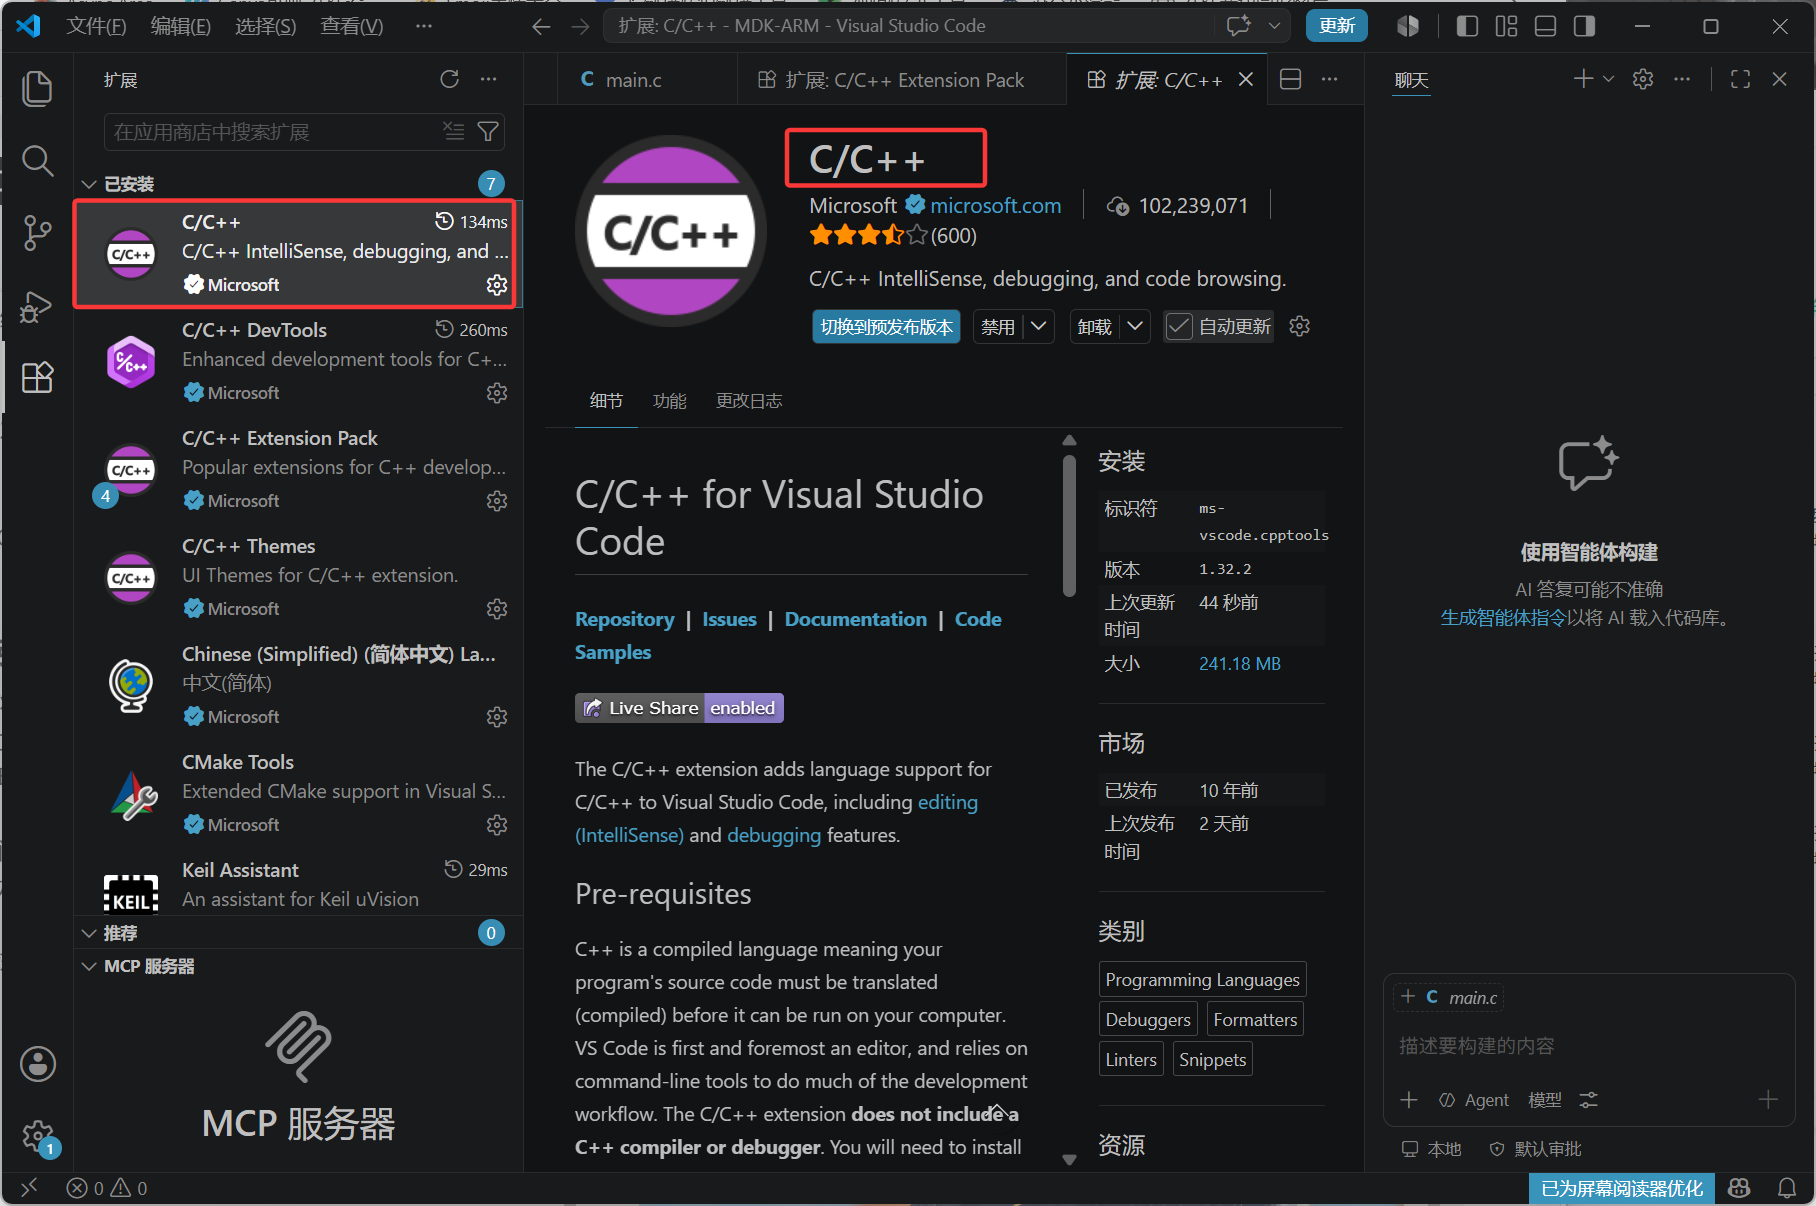Viewport: 1816px width, 1206px height.
Task: Click the 更新 button in title bar
Action: pos(1336,26)
